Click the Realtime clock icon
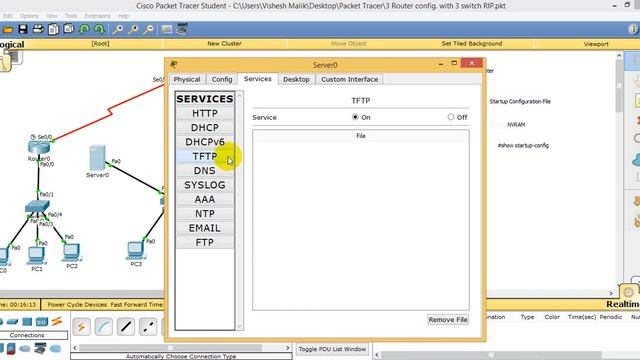Screen dimensions: 640x360 (629, 291)
